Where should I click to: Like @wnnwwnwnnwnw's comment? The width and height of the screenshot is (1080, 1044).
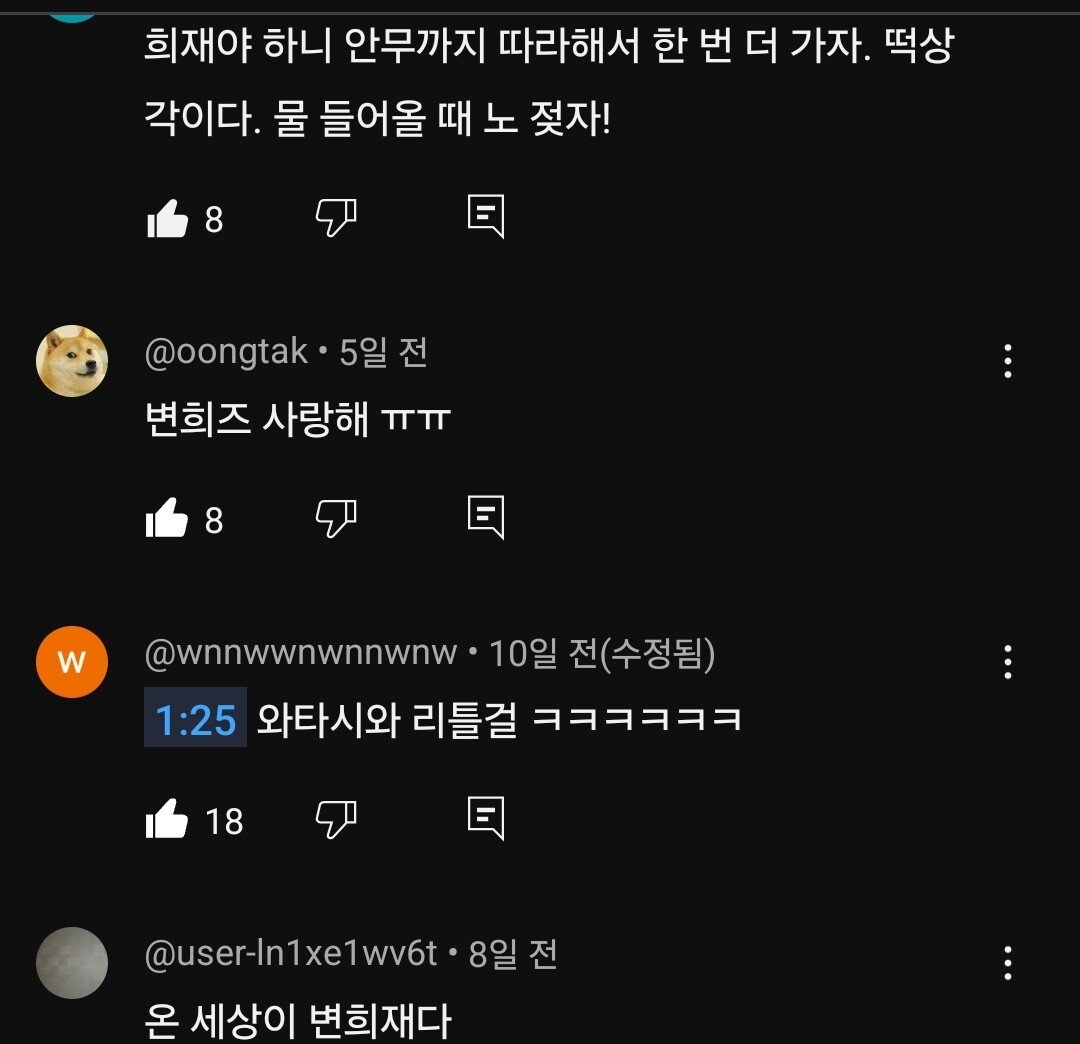[x=167, y=819]
